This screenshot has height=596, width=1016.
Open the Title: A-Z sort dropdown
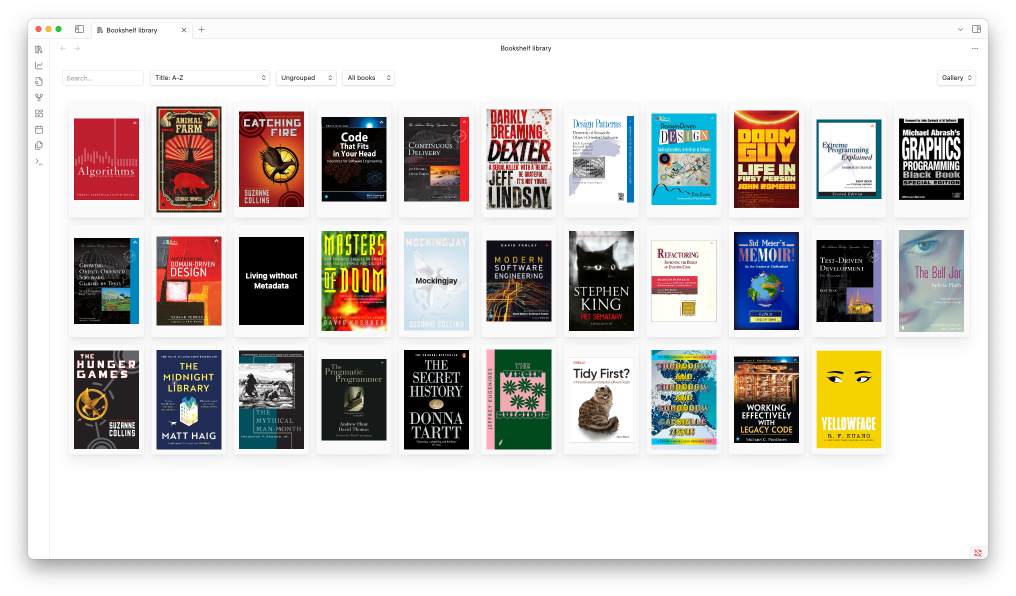point(210,78)
